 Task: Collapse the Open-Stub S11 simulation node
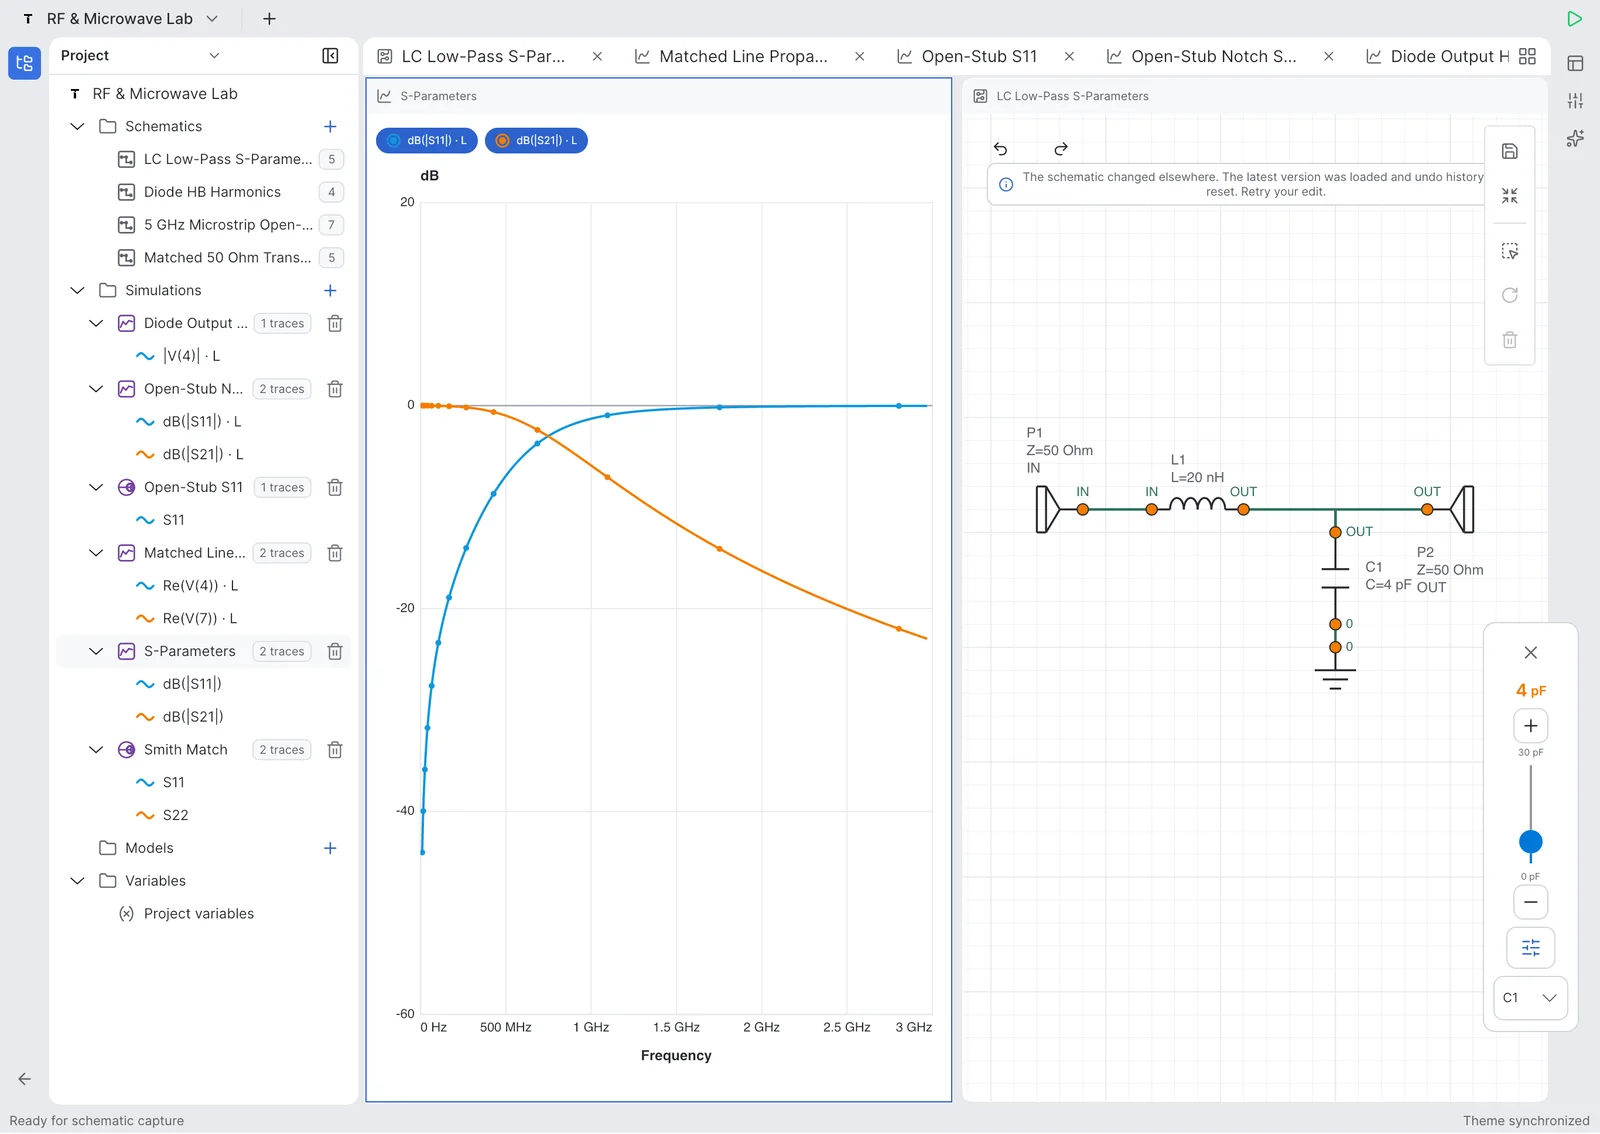[96, 487]
